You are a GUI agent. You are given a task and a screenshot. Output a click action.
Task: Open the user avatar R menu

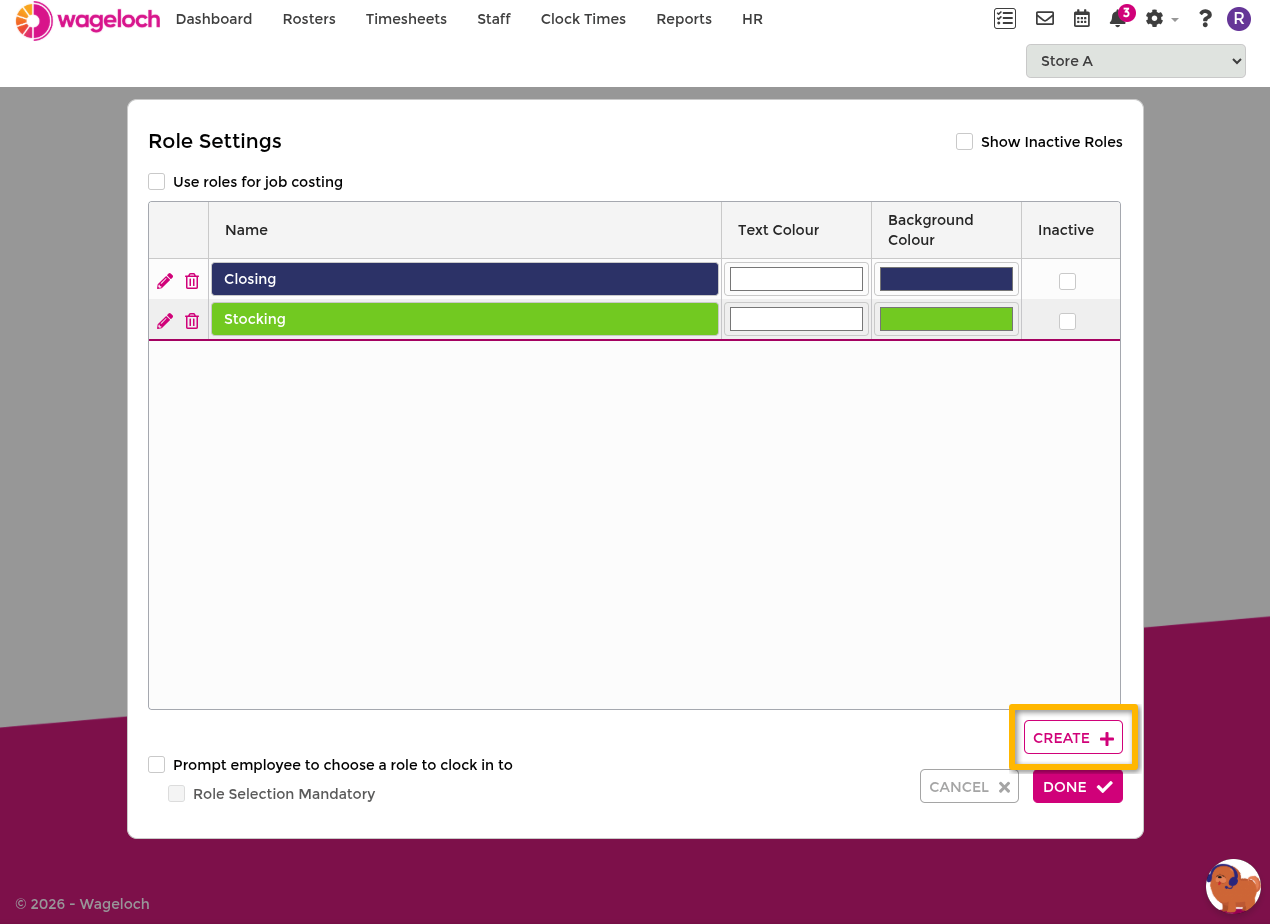1239,19
